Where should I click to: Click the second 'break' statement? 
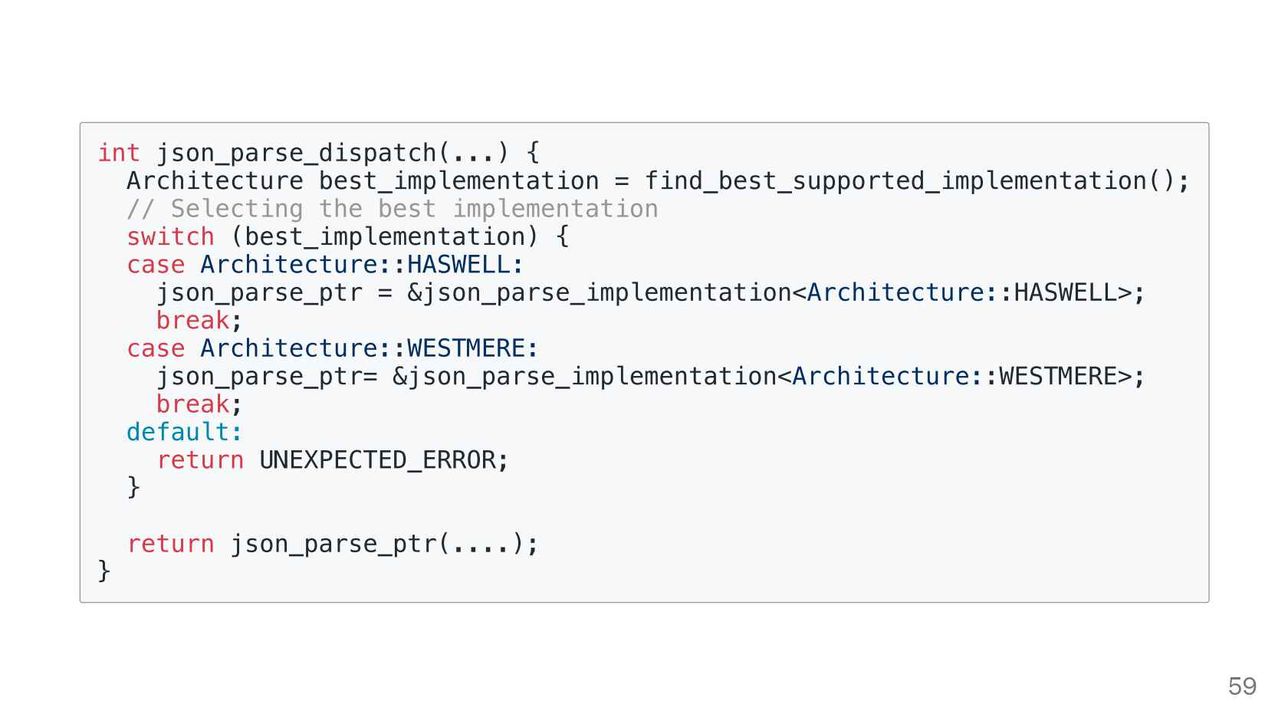192,405
